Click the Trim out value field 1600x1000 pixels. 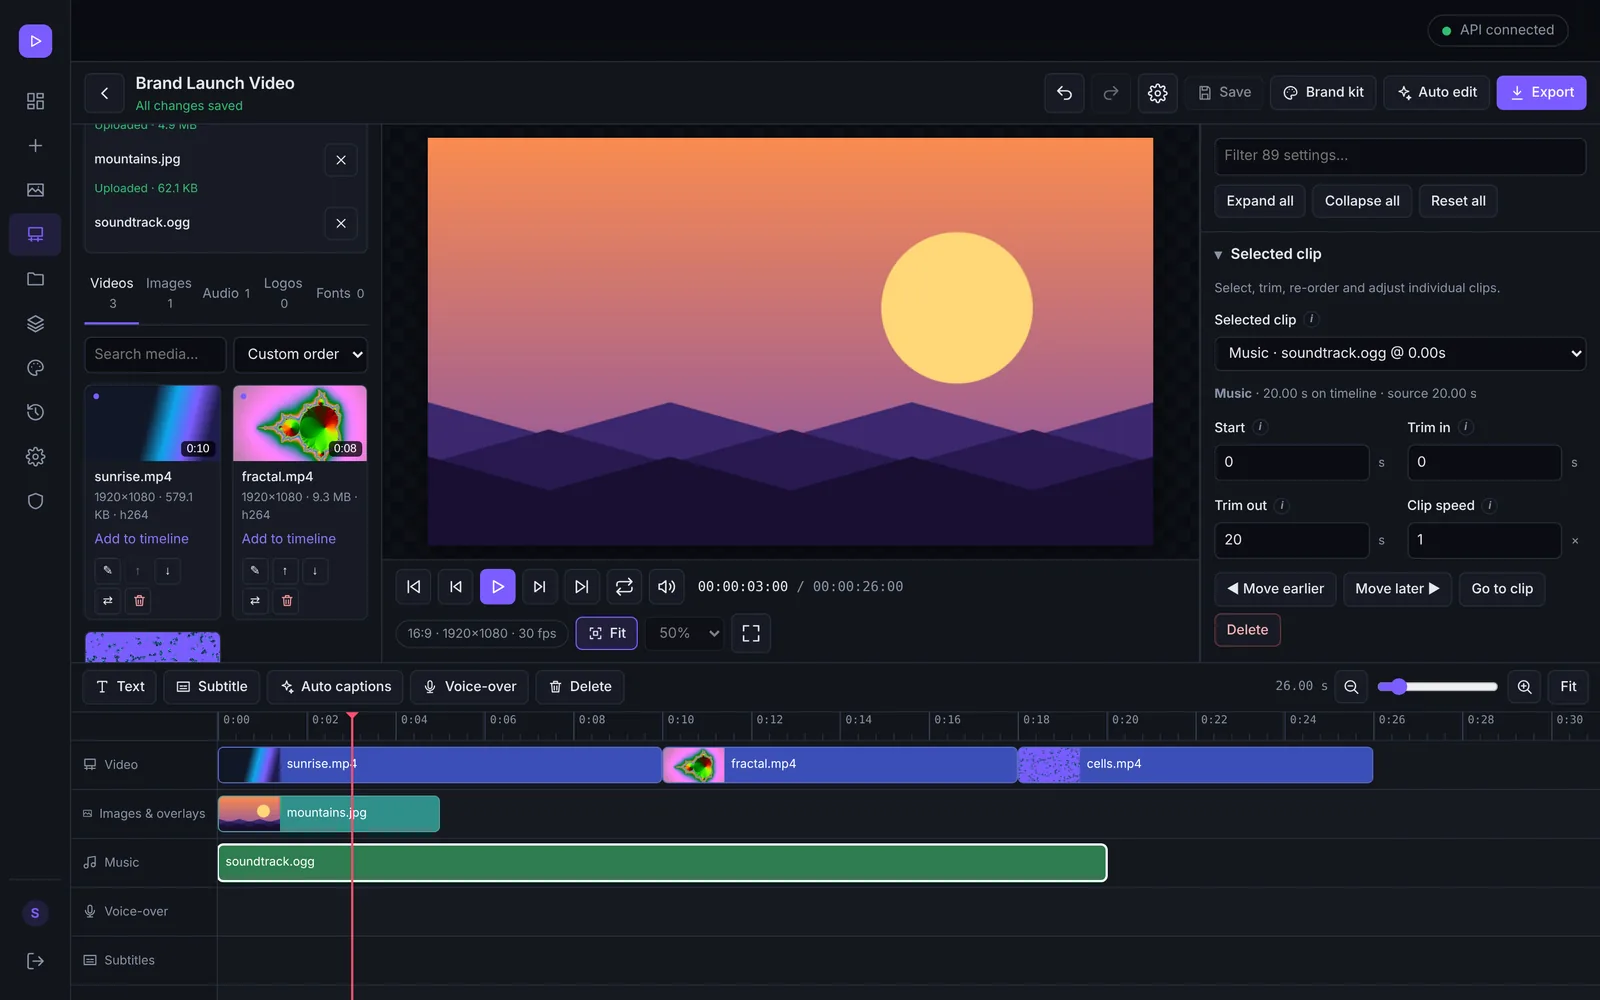pos(1291,540)
